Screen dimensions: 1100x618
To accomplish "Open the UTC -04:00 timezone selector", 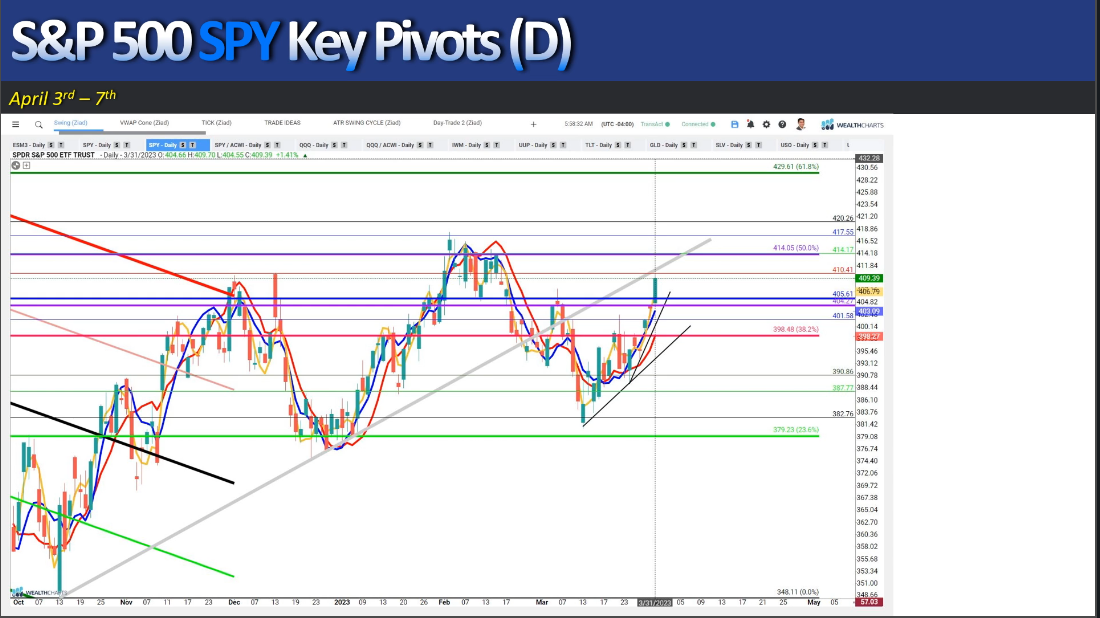I will [x=617, y=124].
